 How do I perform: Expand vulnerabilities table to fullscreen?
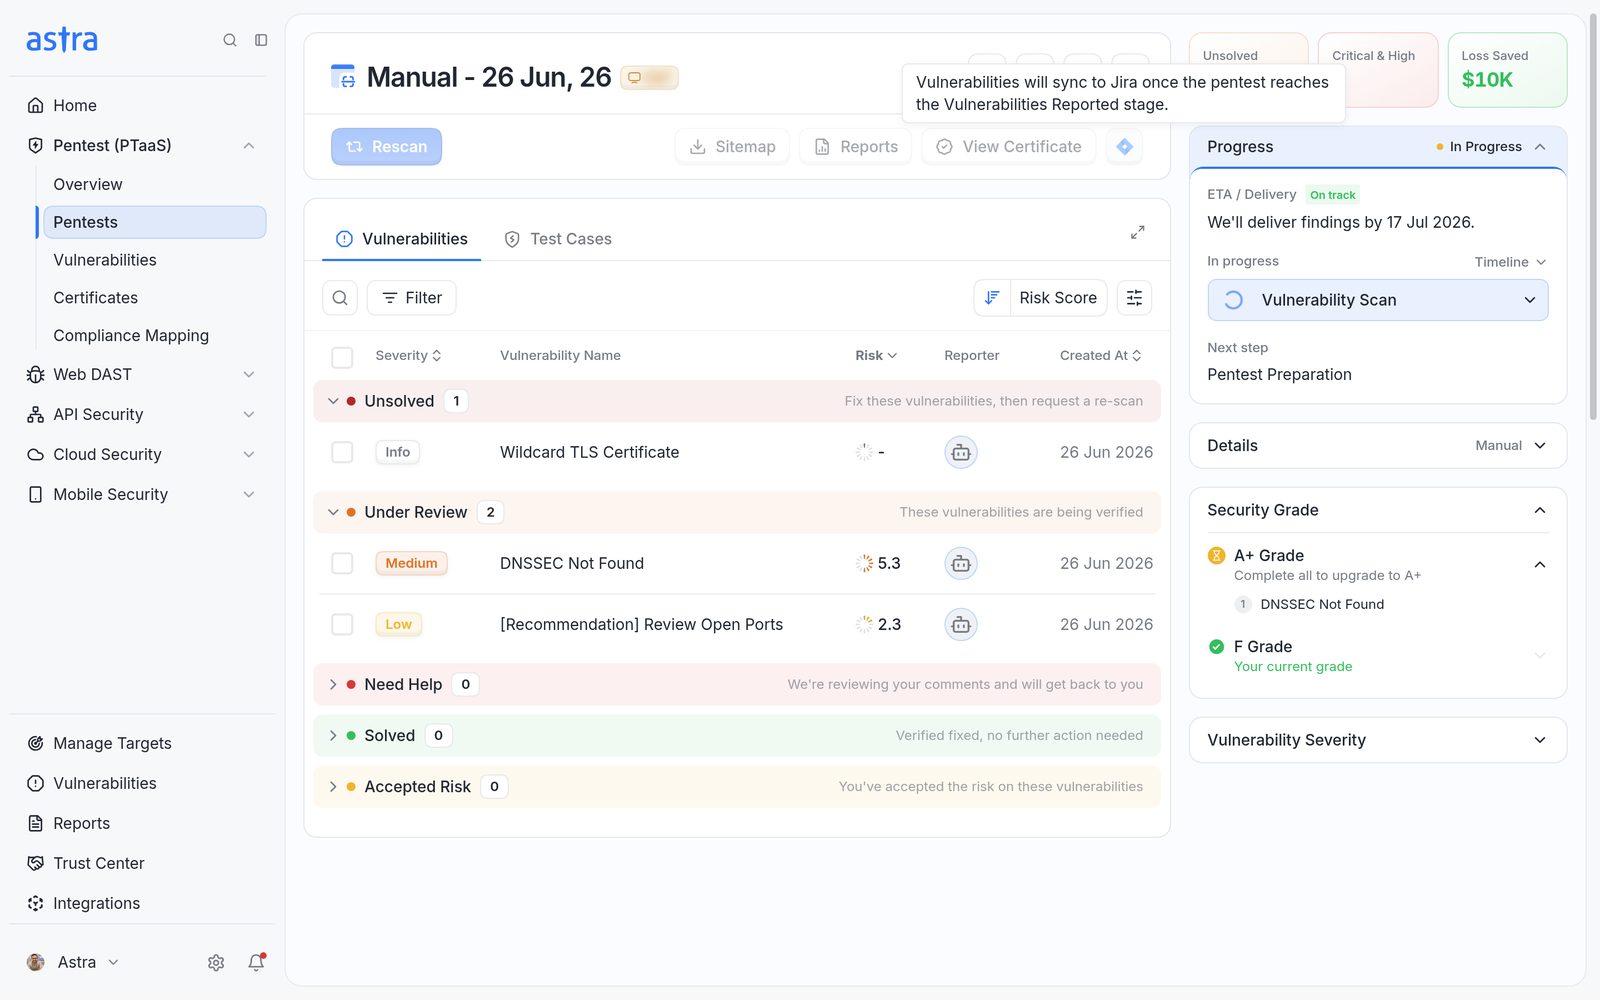[x=1137, y=232]
